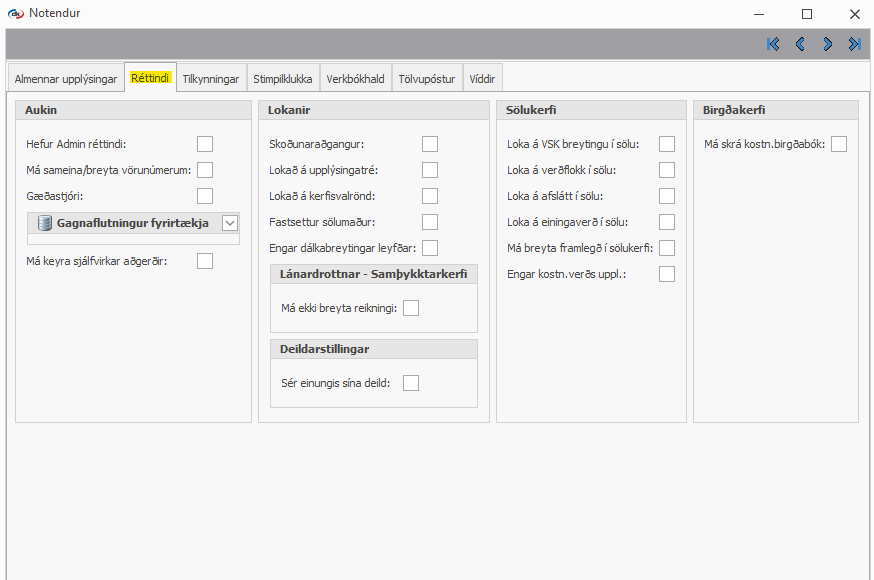The image size is (874, 580).
Task: Enable Má skrá kostn.birgðabók checkbox
Action: 839,144
